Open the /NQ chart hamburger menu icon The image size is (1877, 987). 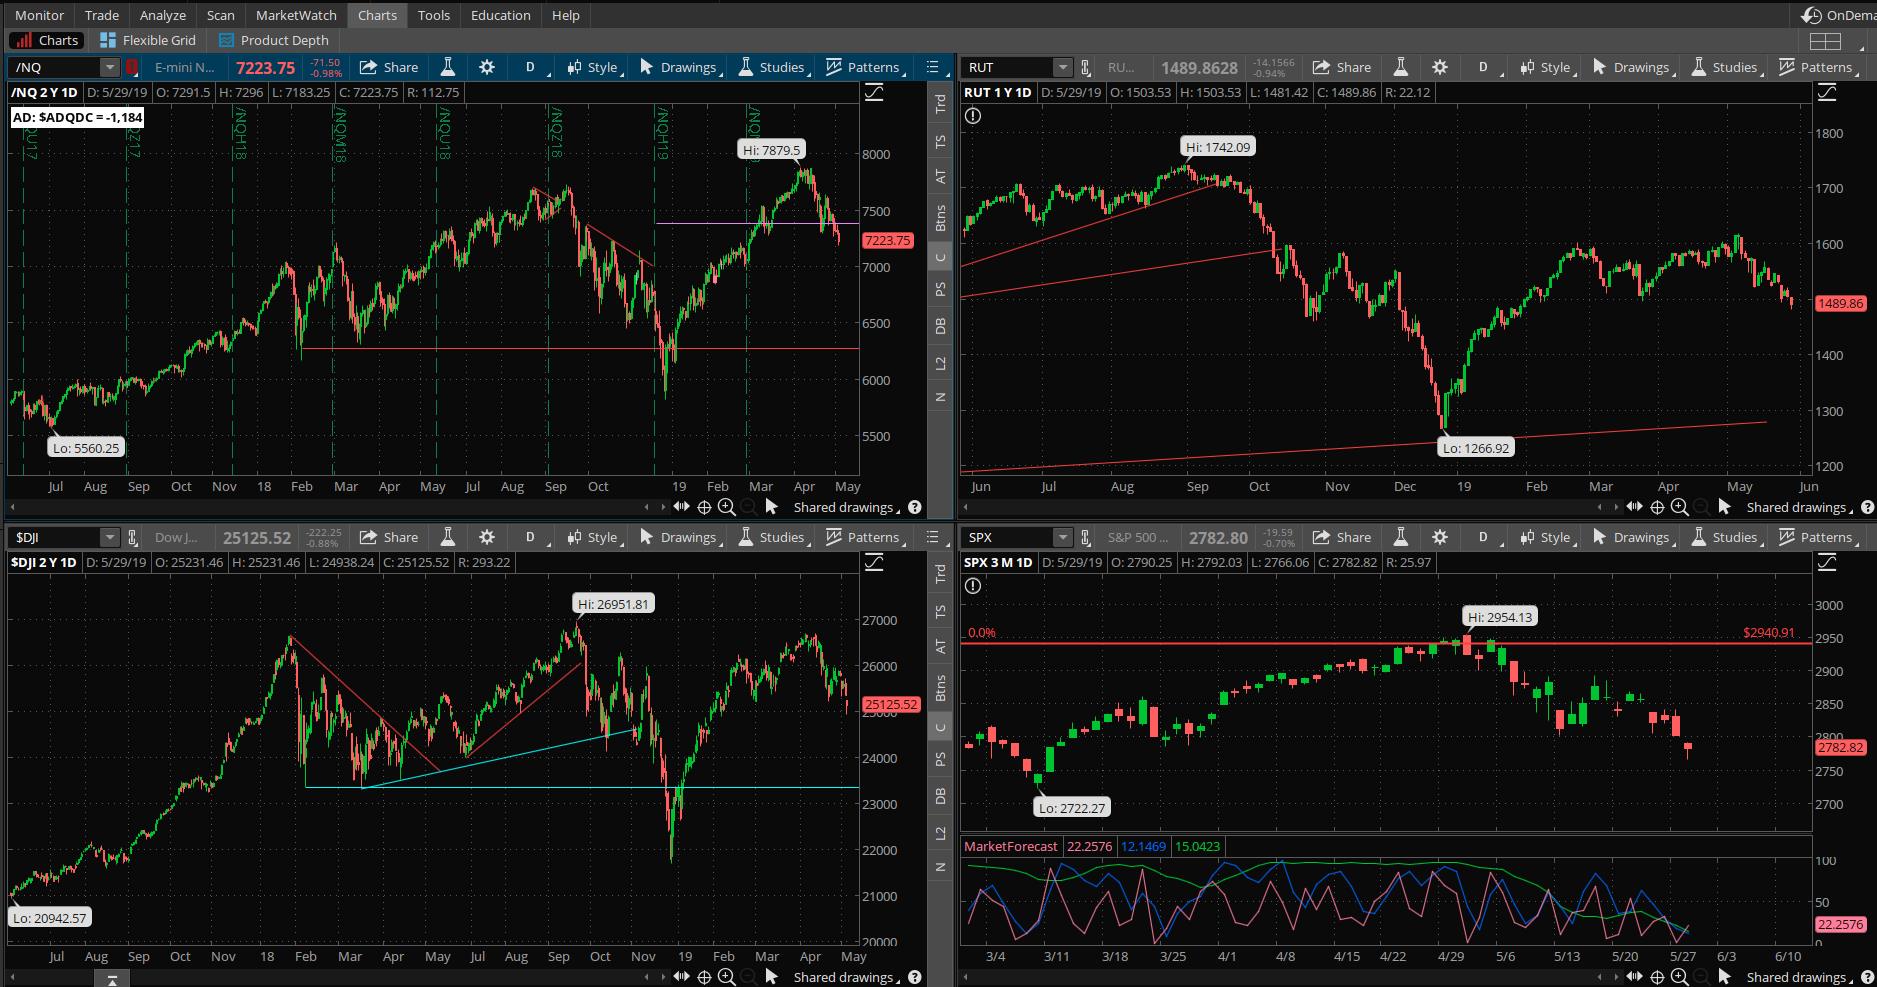(932, 67)
